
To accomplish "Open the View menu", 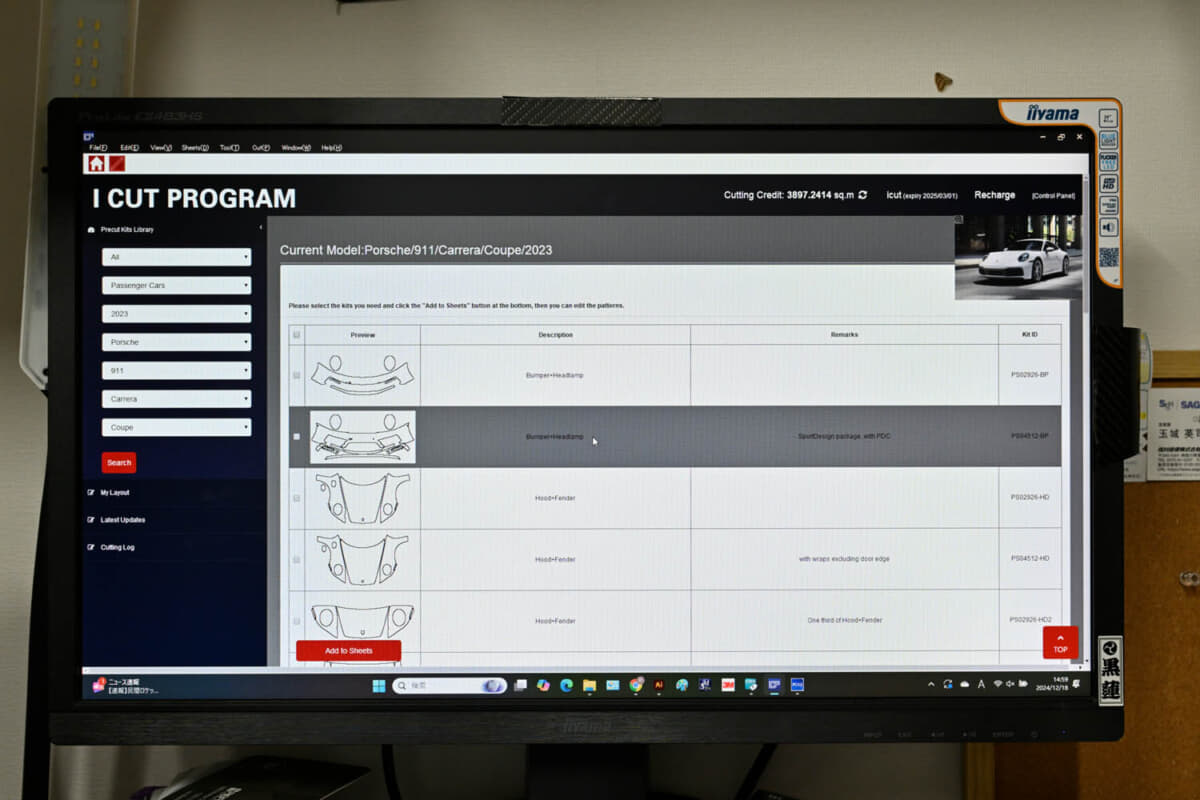I will click(x=161, y=147).
